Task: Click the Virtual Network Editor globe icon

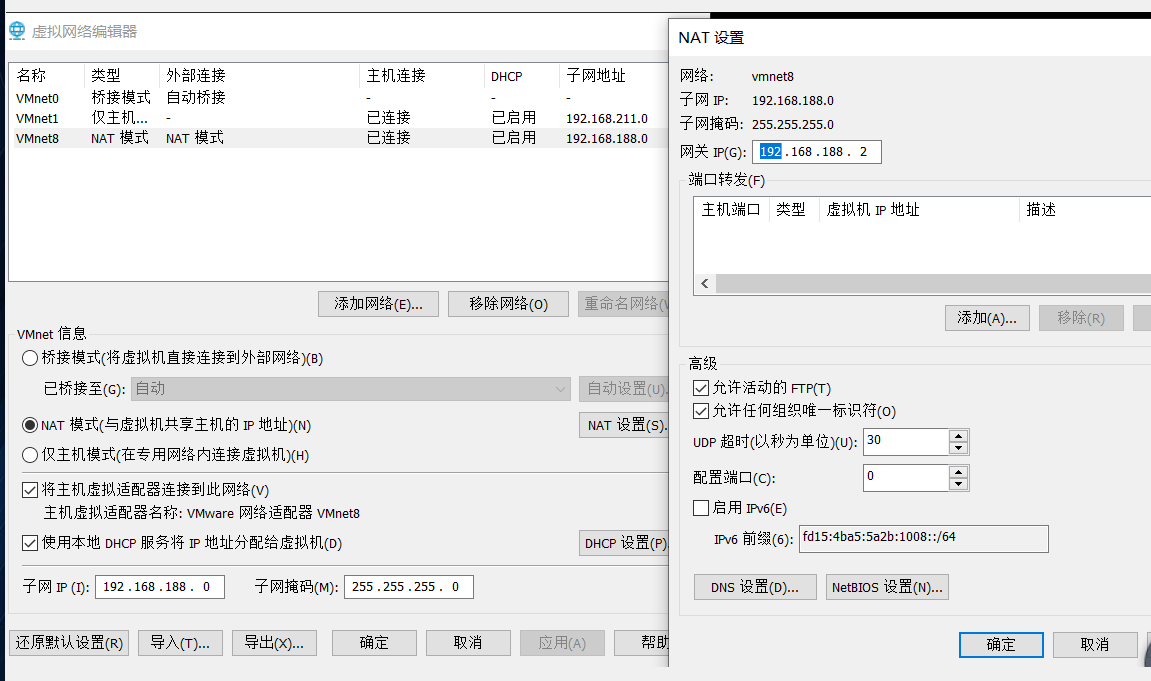Action: [x=17, y=31]
